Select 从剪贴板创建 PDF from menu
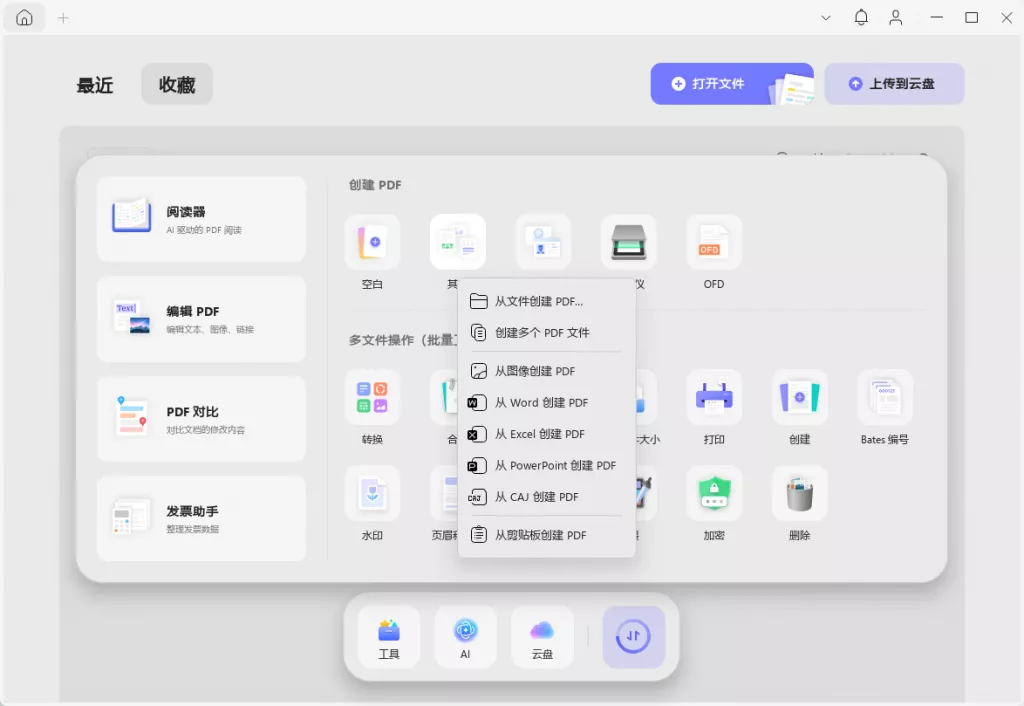This screenshot has width=1024, height=706. tap(540, 535)
